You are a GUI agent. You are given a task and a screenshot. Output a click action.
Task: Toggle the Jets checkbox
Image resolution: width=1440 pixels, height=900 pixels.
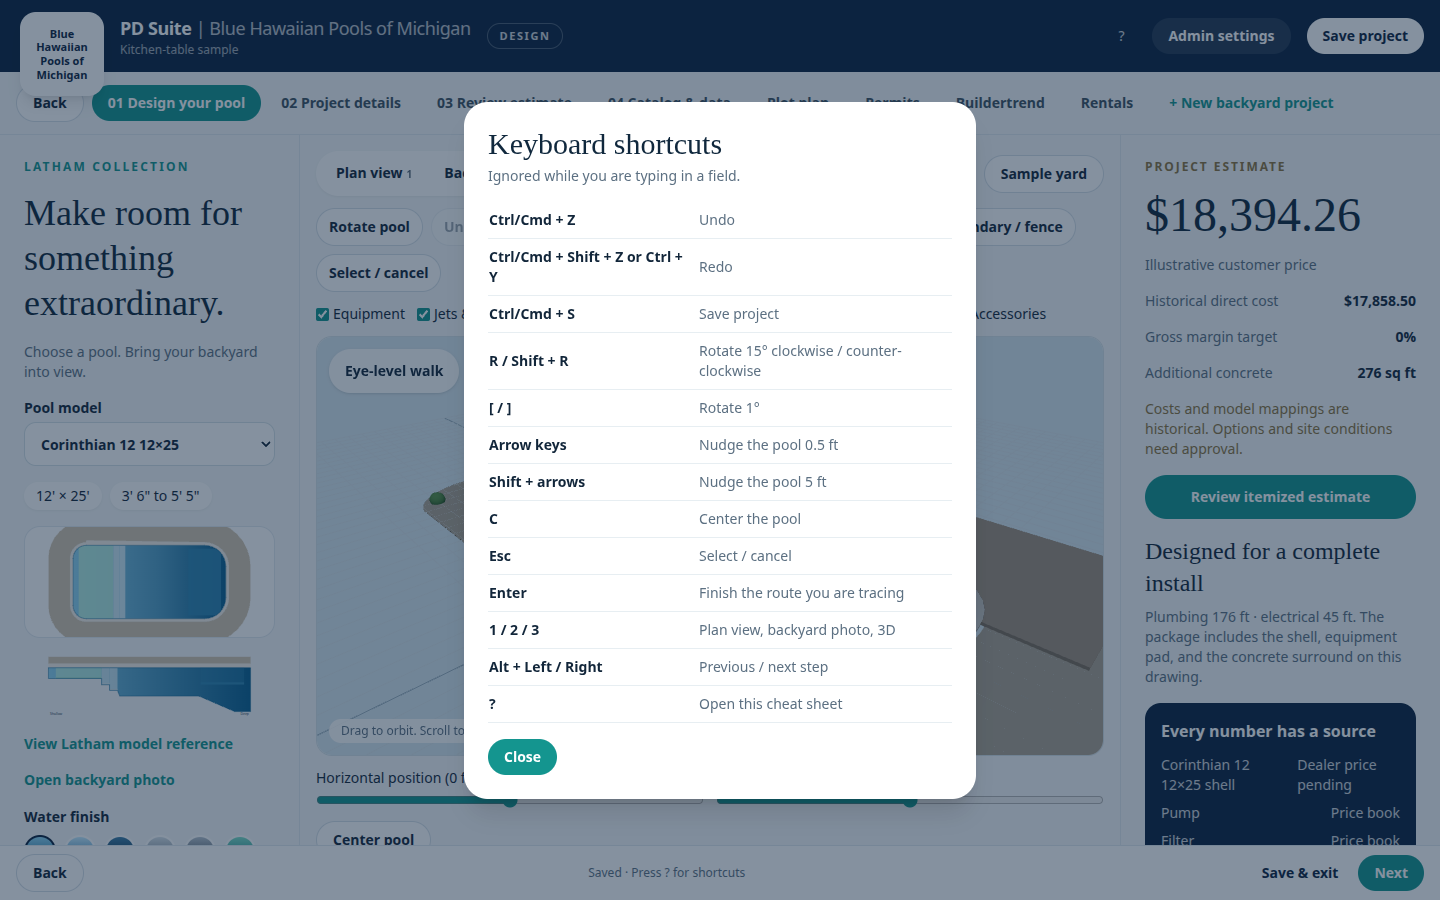click(x=423, y=314)
